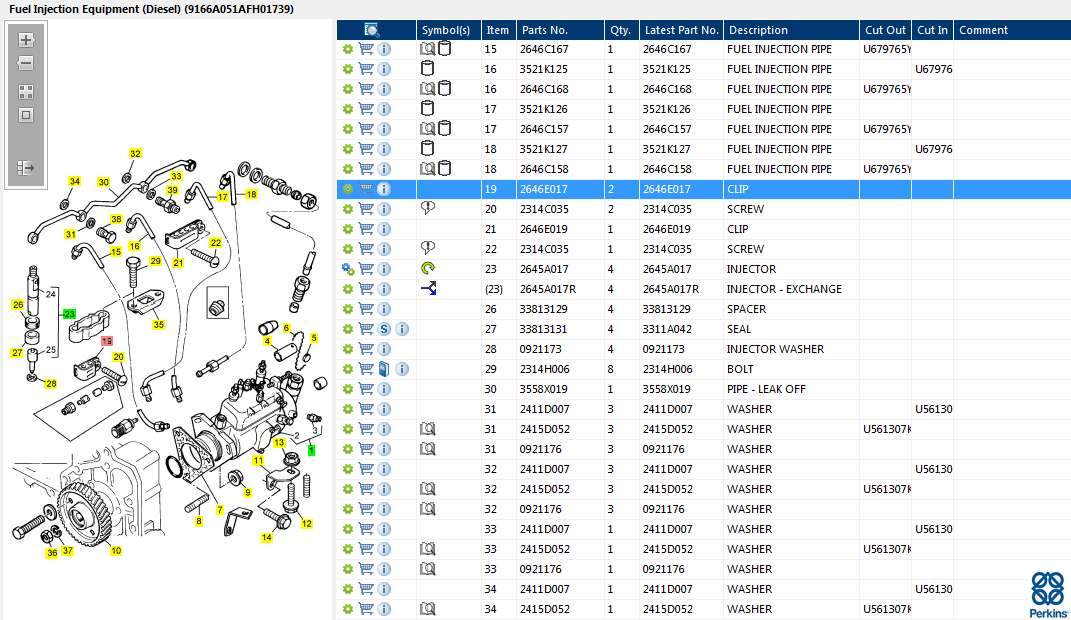Click book symbol on item 31 2415D052 row

click(x=428, y=429)
